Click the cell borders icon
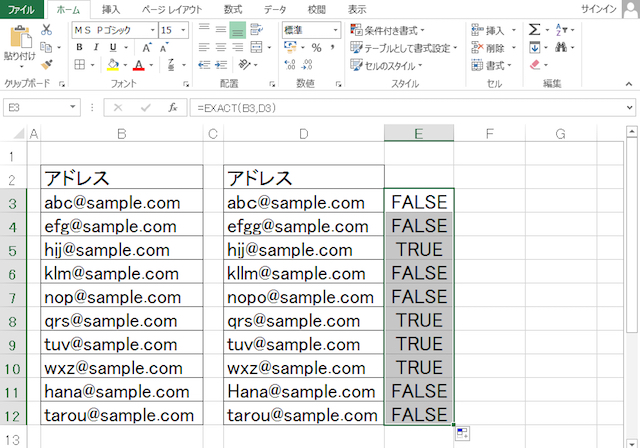This screenshot has height=448, width=640. click(x=80, y=64)
